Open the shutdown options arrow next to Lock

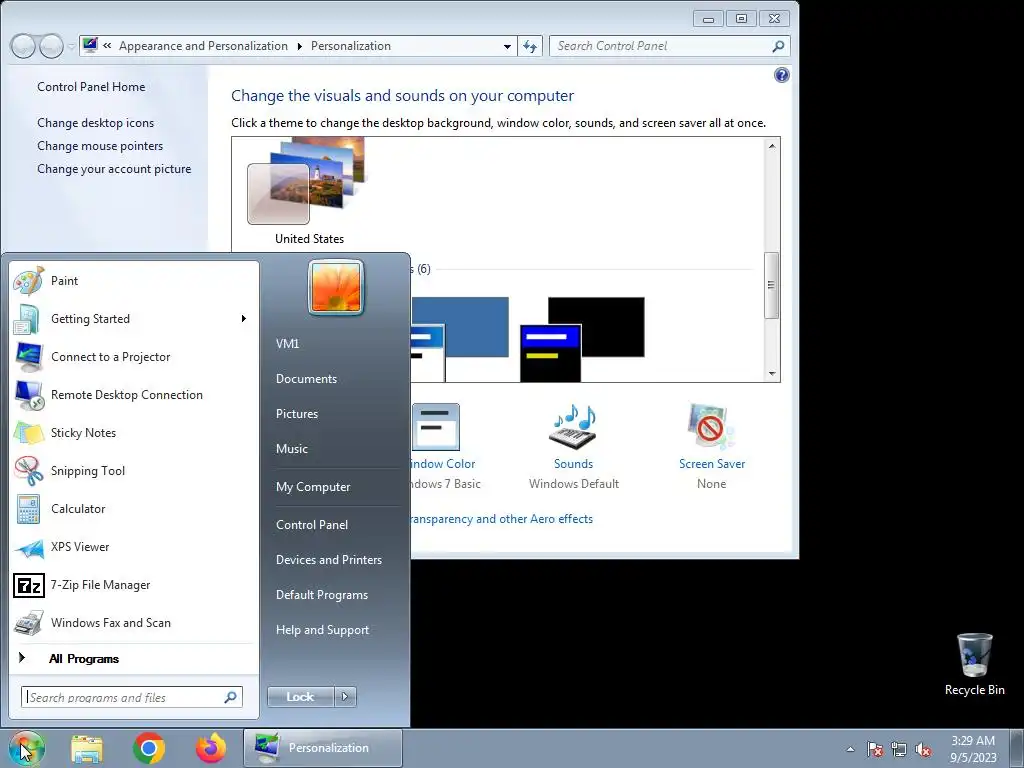[345, 697]
